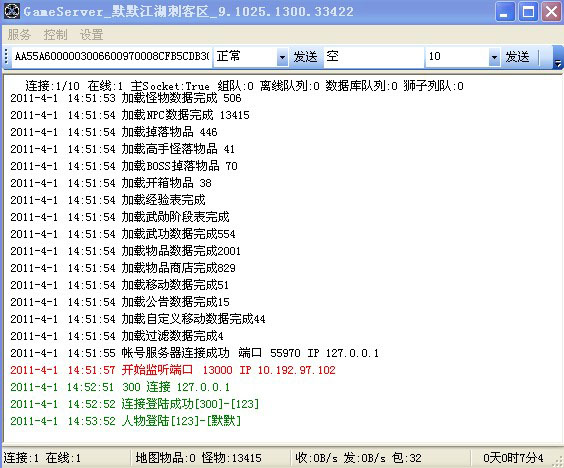564x468 pixels.
Task: Minimize the GameServer window
Action: [505, 11]
